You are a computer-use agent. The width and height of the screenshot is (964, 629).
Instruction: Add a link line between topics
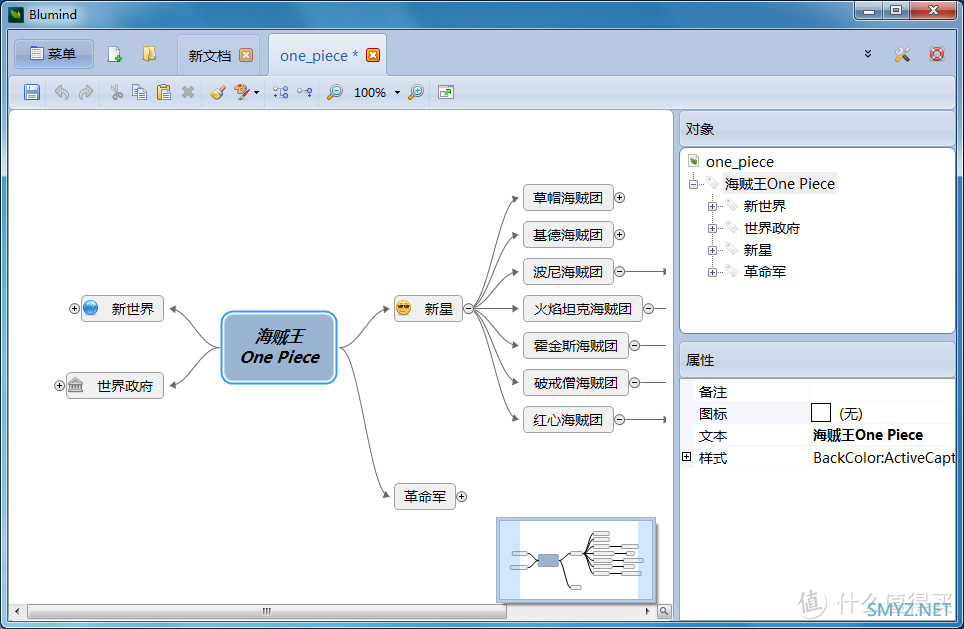[304, 92]
